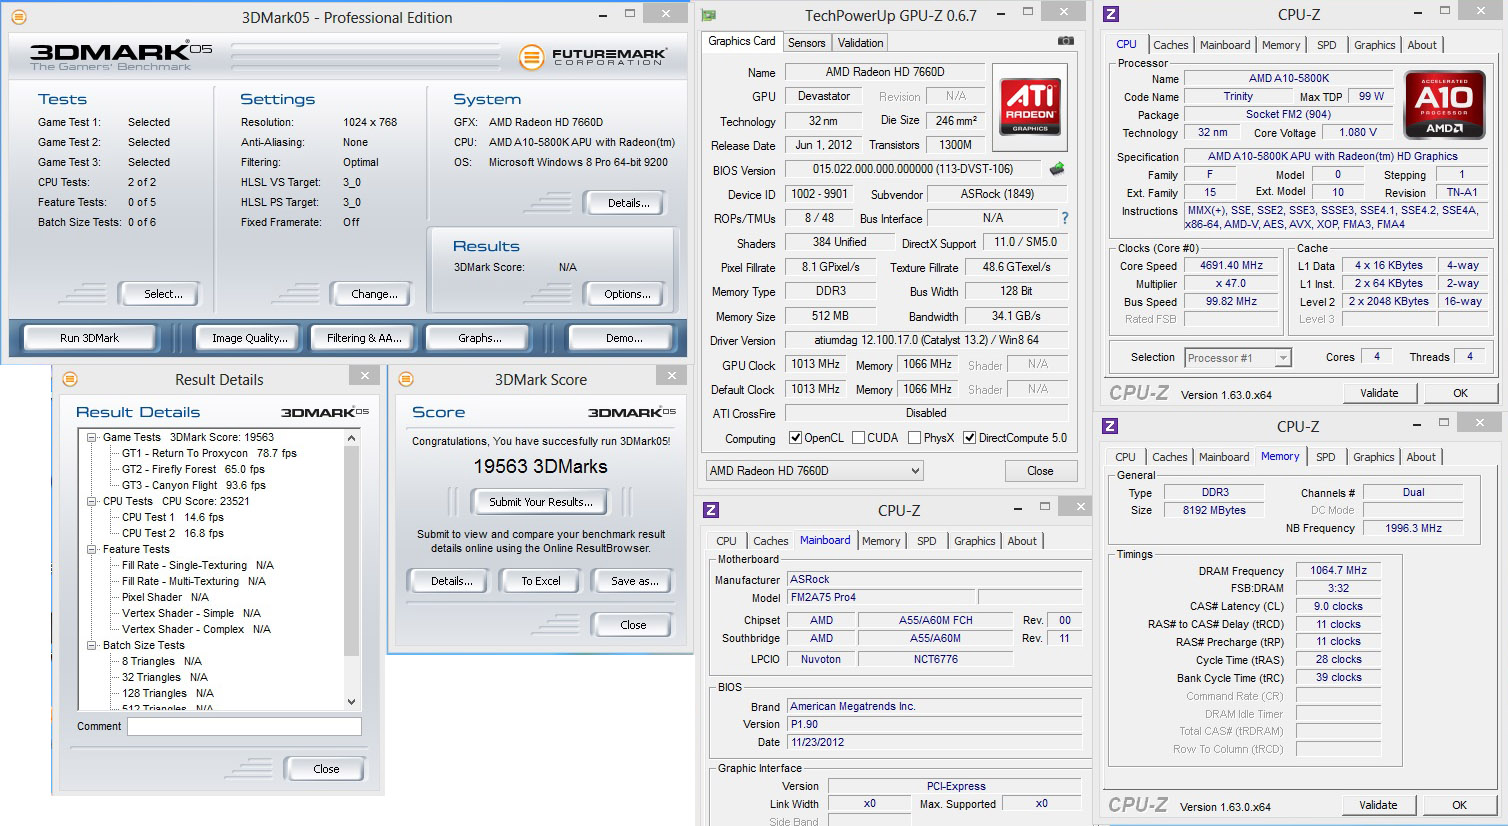The width and height of the screenshot is (1508, 826).
Task: Select the Vertex Shader - Complex row
Action: coord(196,629)
